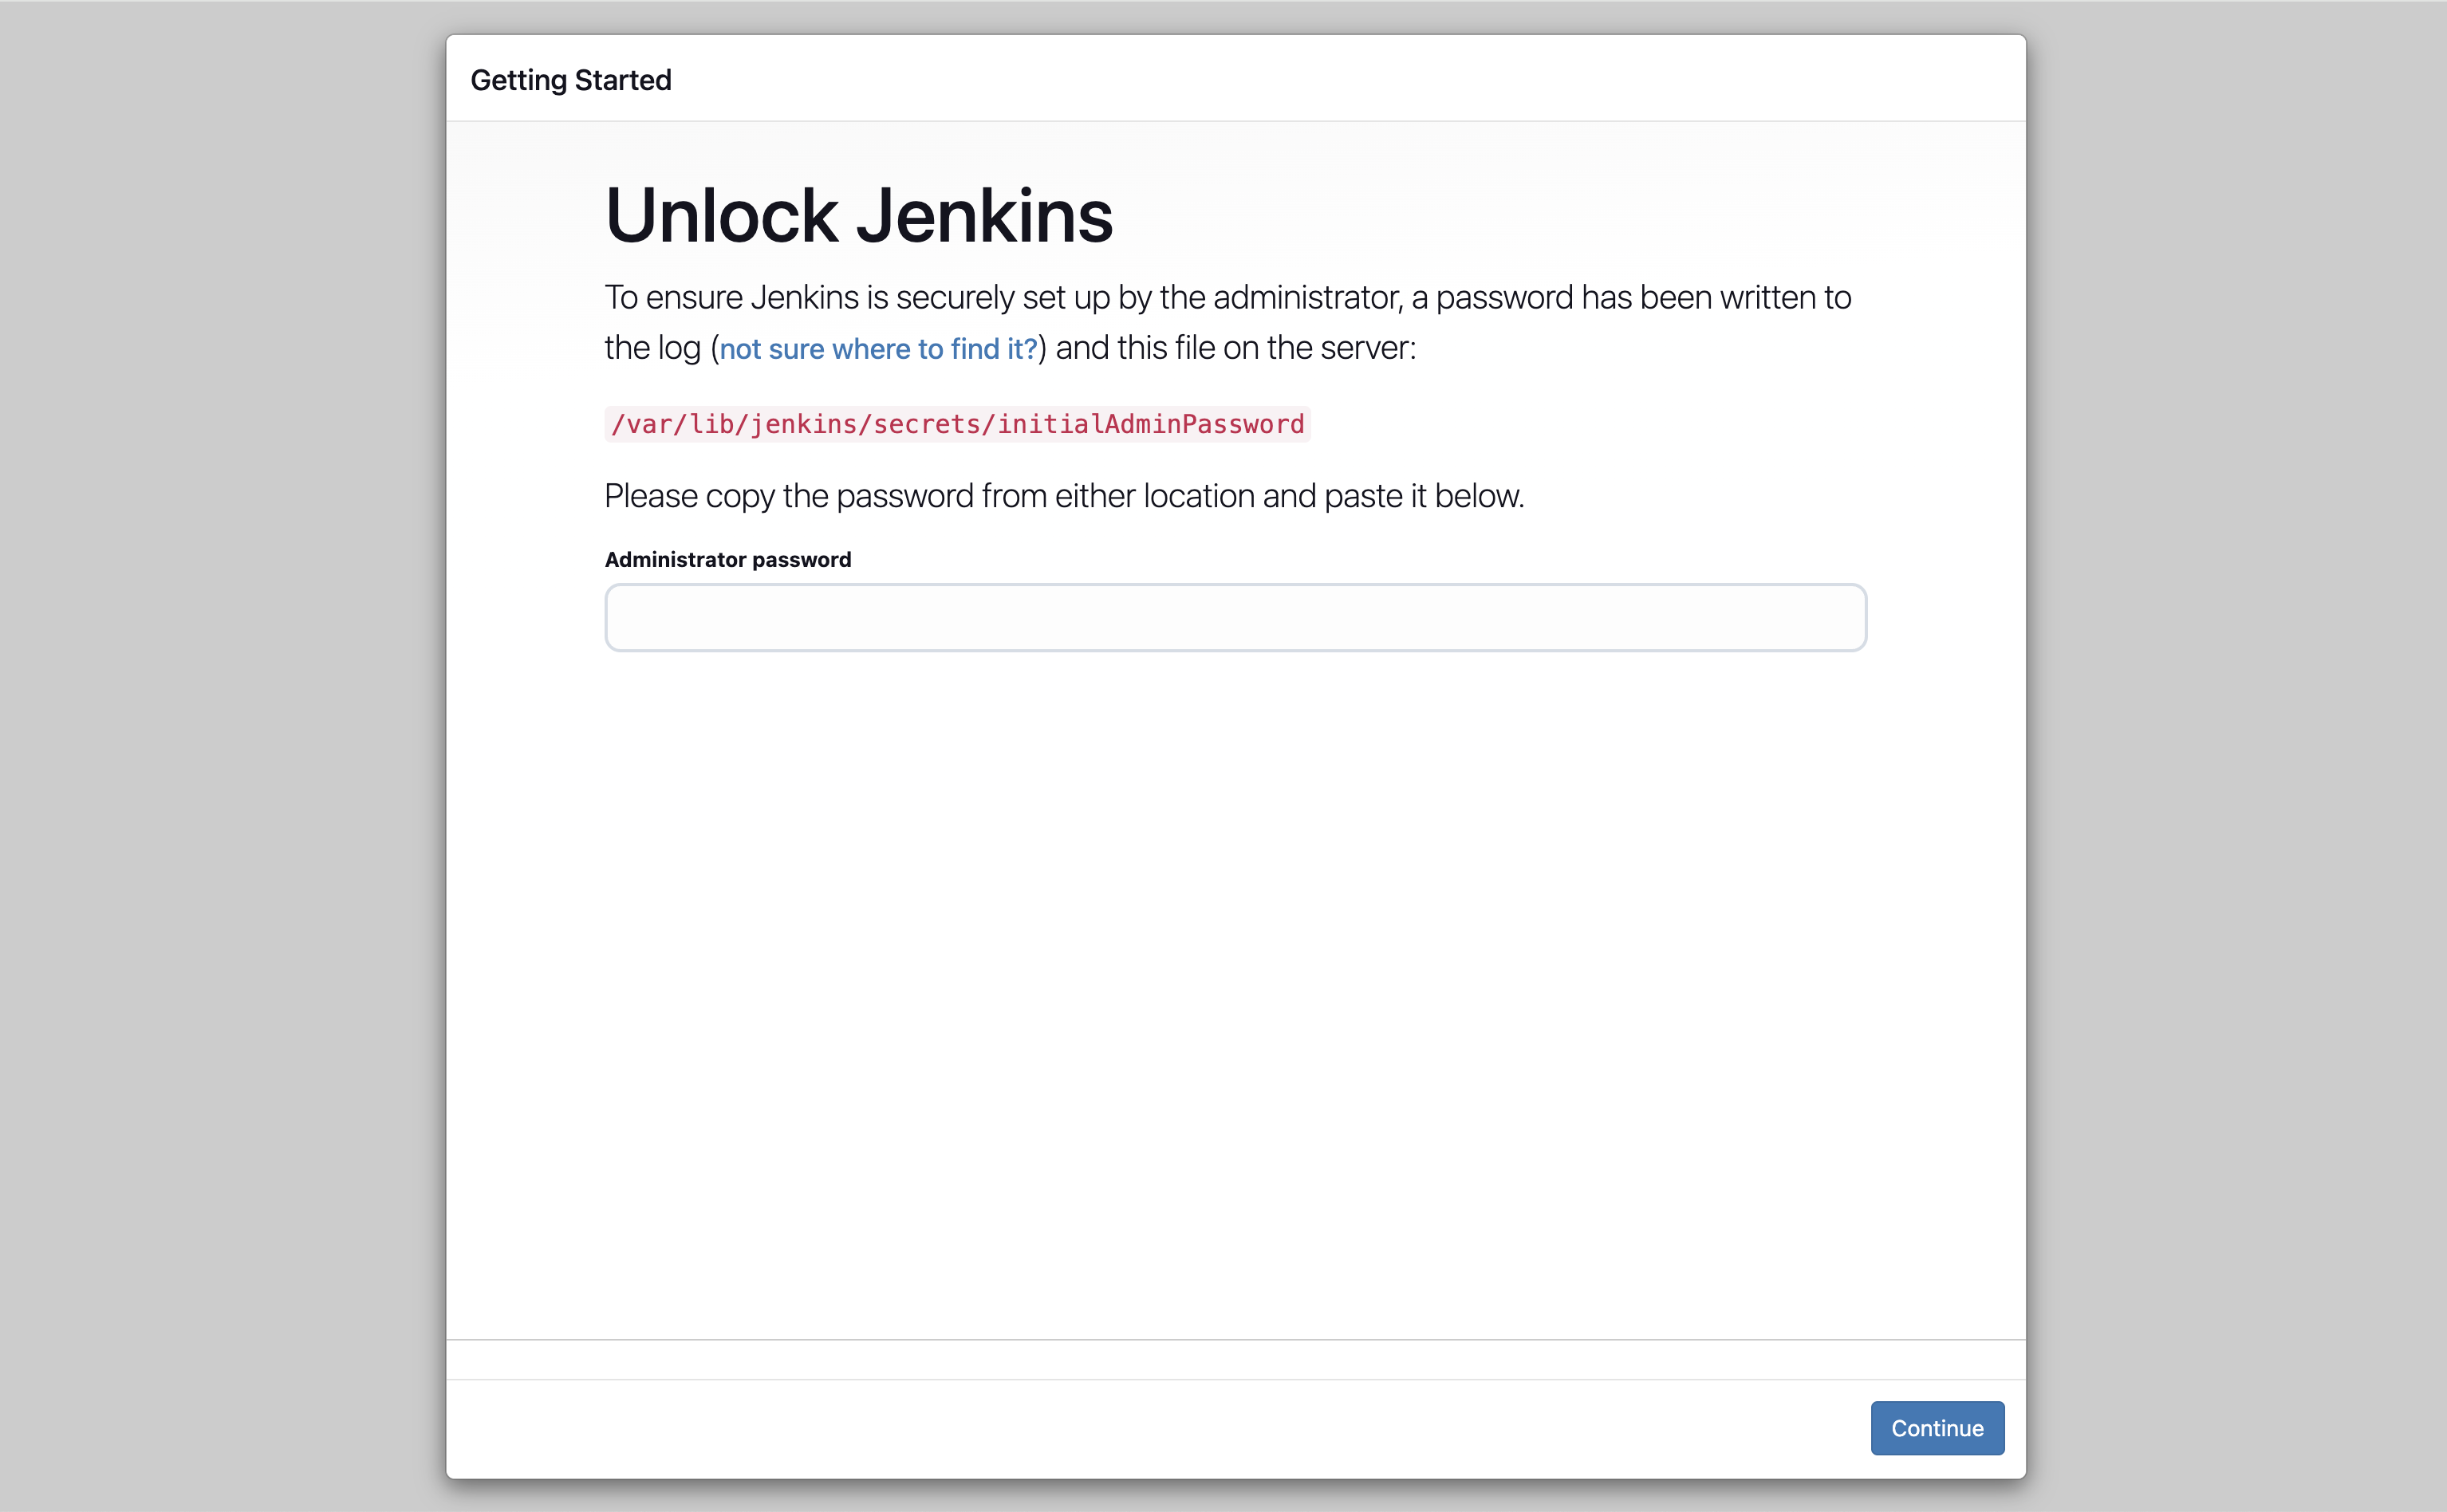Focus the Administrator password input field
The width and height of the screenshot is (2447, 1512).
1234,618
